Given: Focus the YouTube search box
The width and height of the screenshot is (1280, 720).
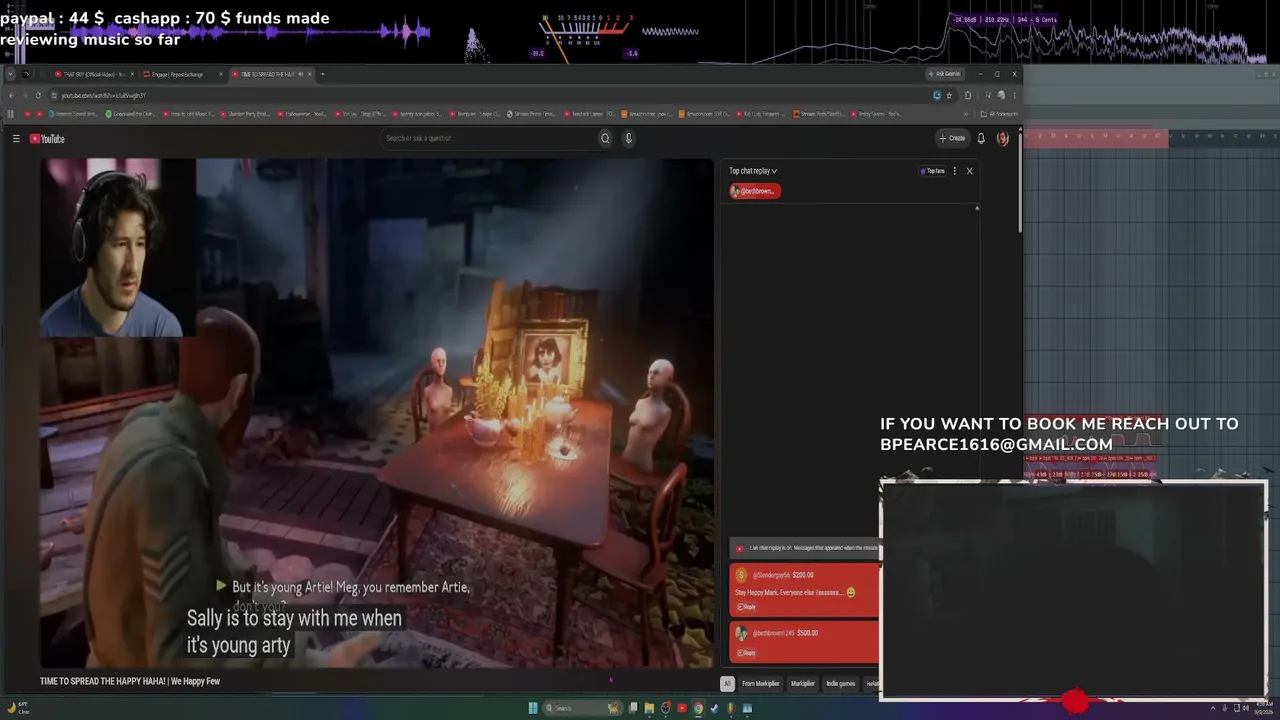Looking at the screenshot, I should point(490,139).
